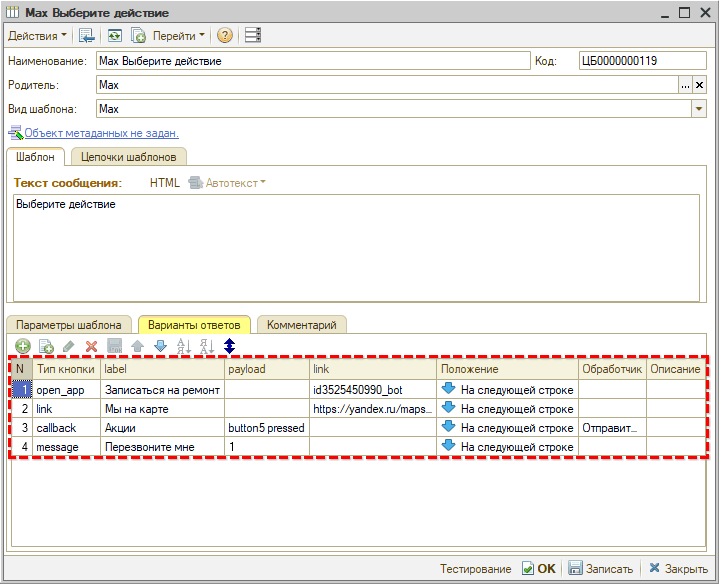The width and height of the screenshot is (719, 584).
Task: Expand the Вид шаблона dropdown list
Action: tap(699, 109)
